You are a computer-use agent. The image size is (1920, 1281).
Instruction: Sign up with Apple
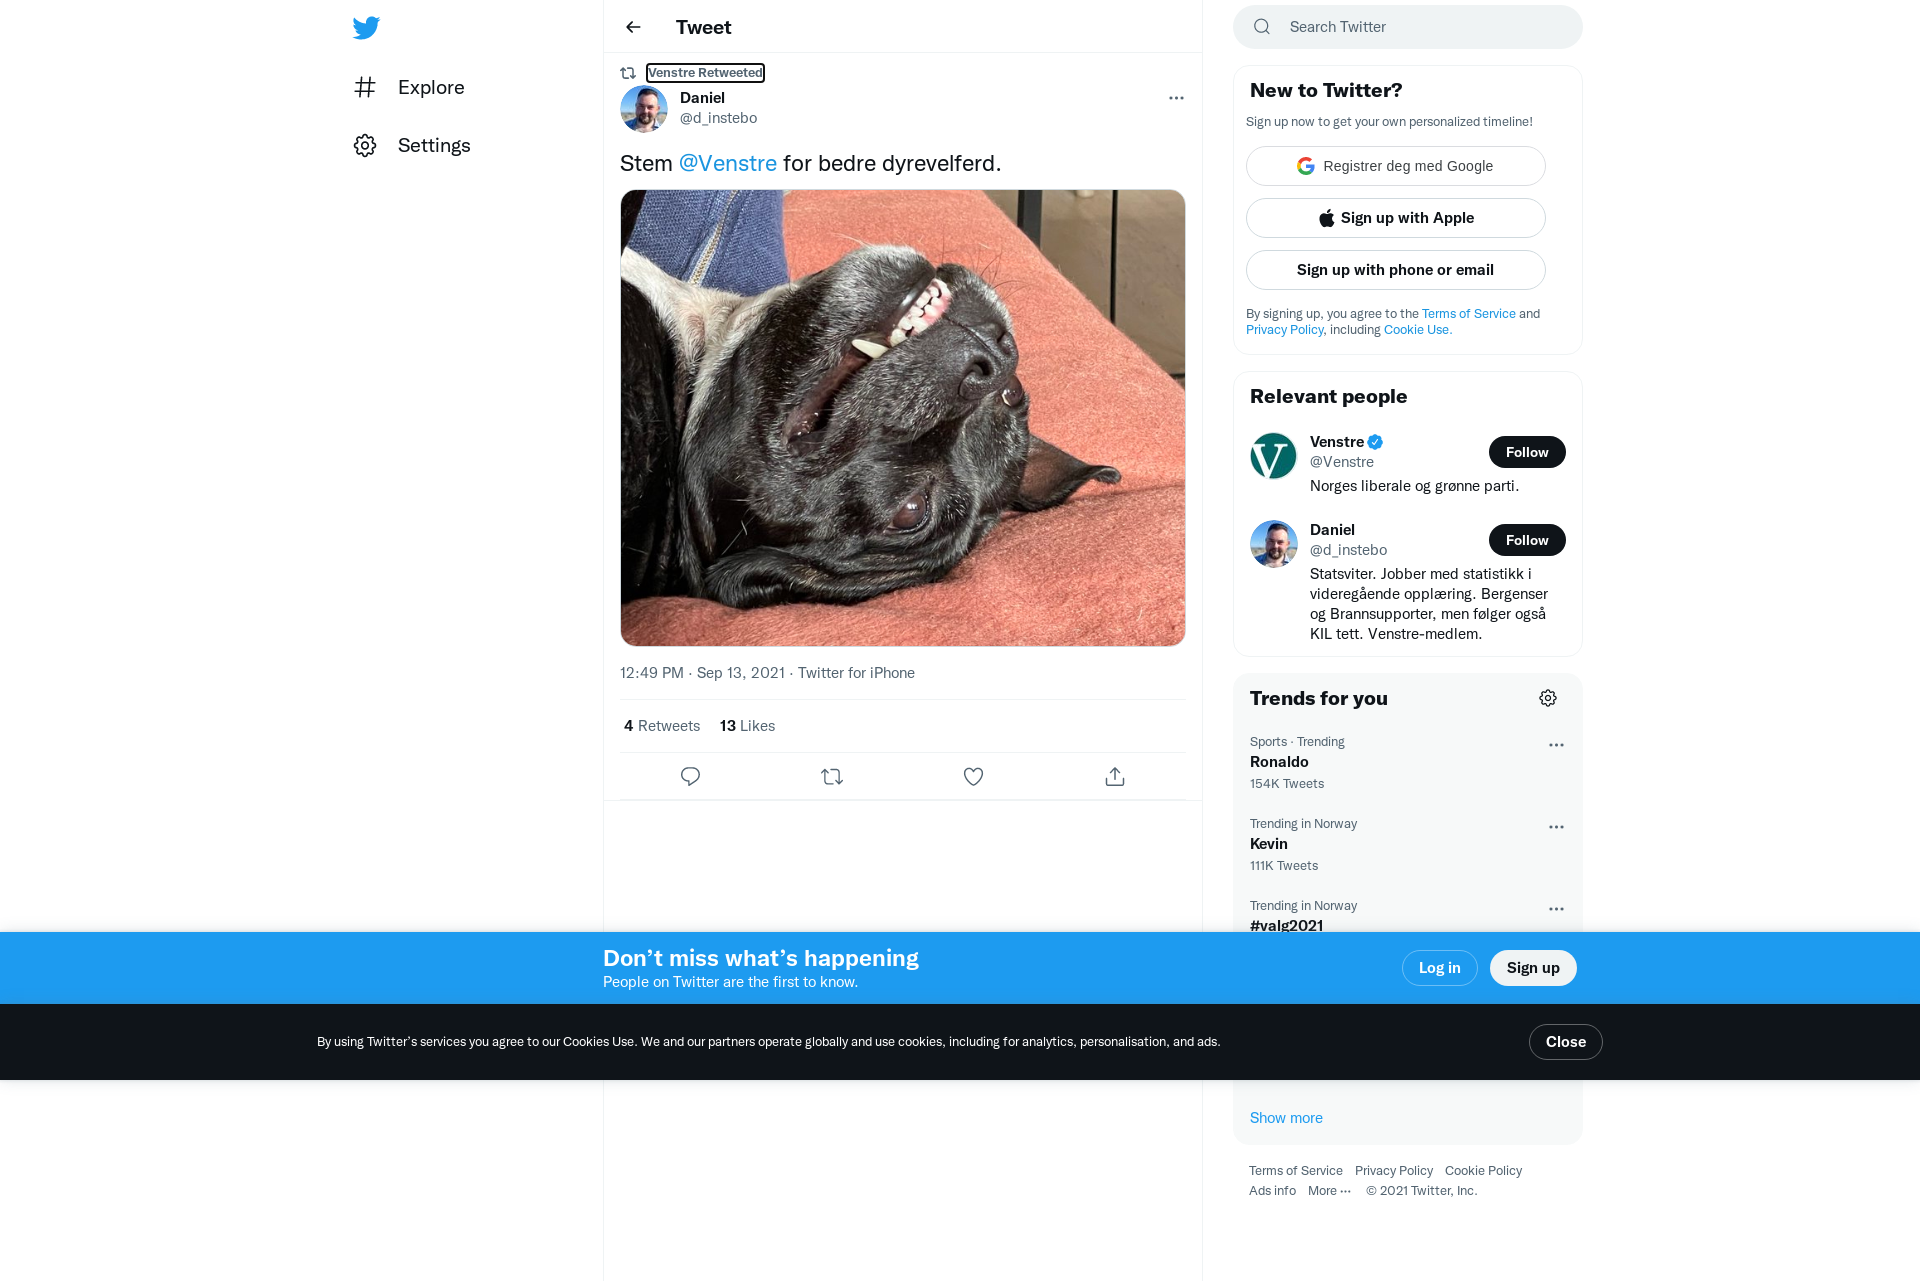(x=1395, y=218)
